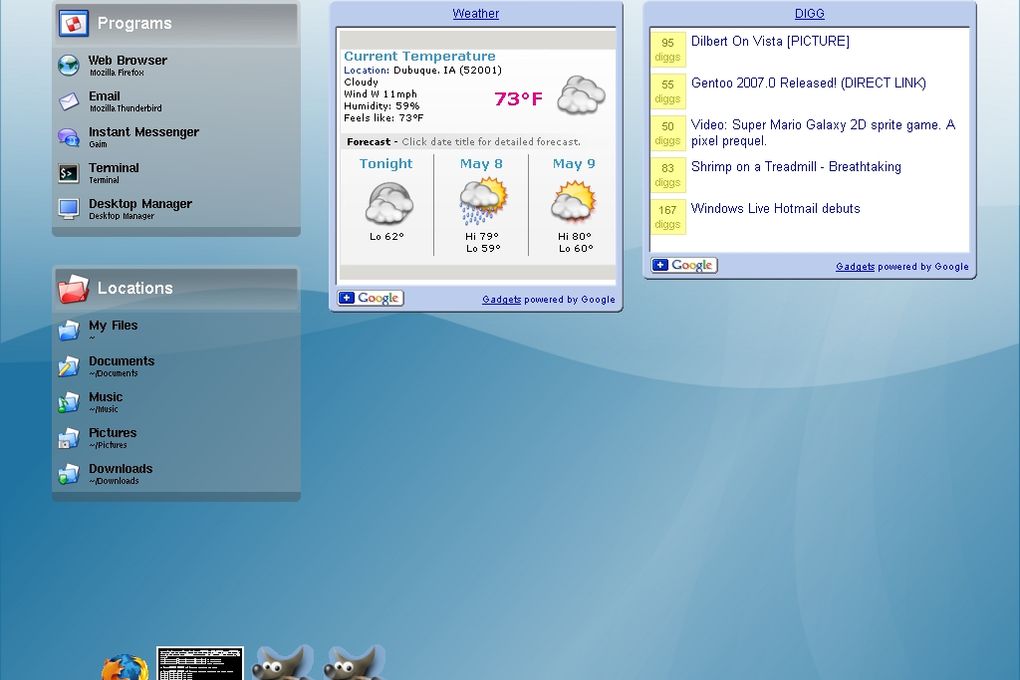
Task: Open the DIGG gadget title link
Action: (x=809, y=14)
